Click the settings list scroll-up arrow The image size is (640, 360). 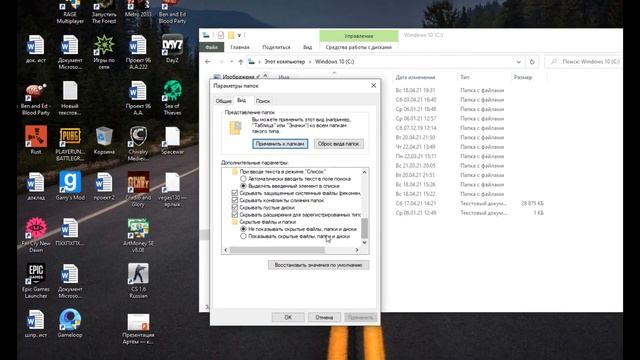coord(364,172)
